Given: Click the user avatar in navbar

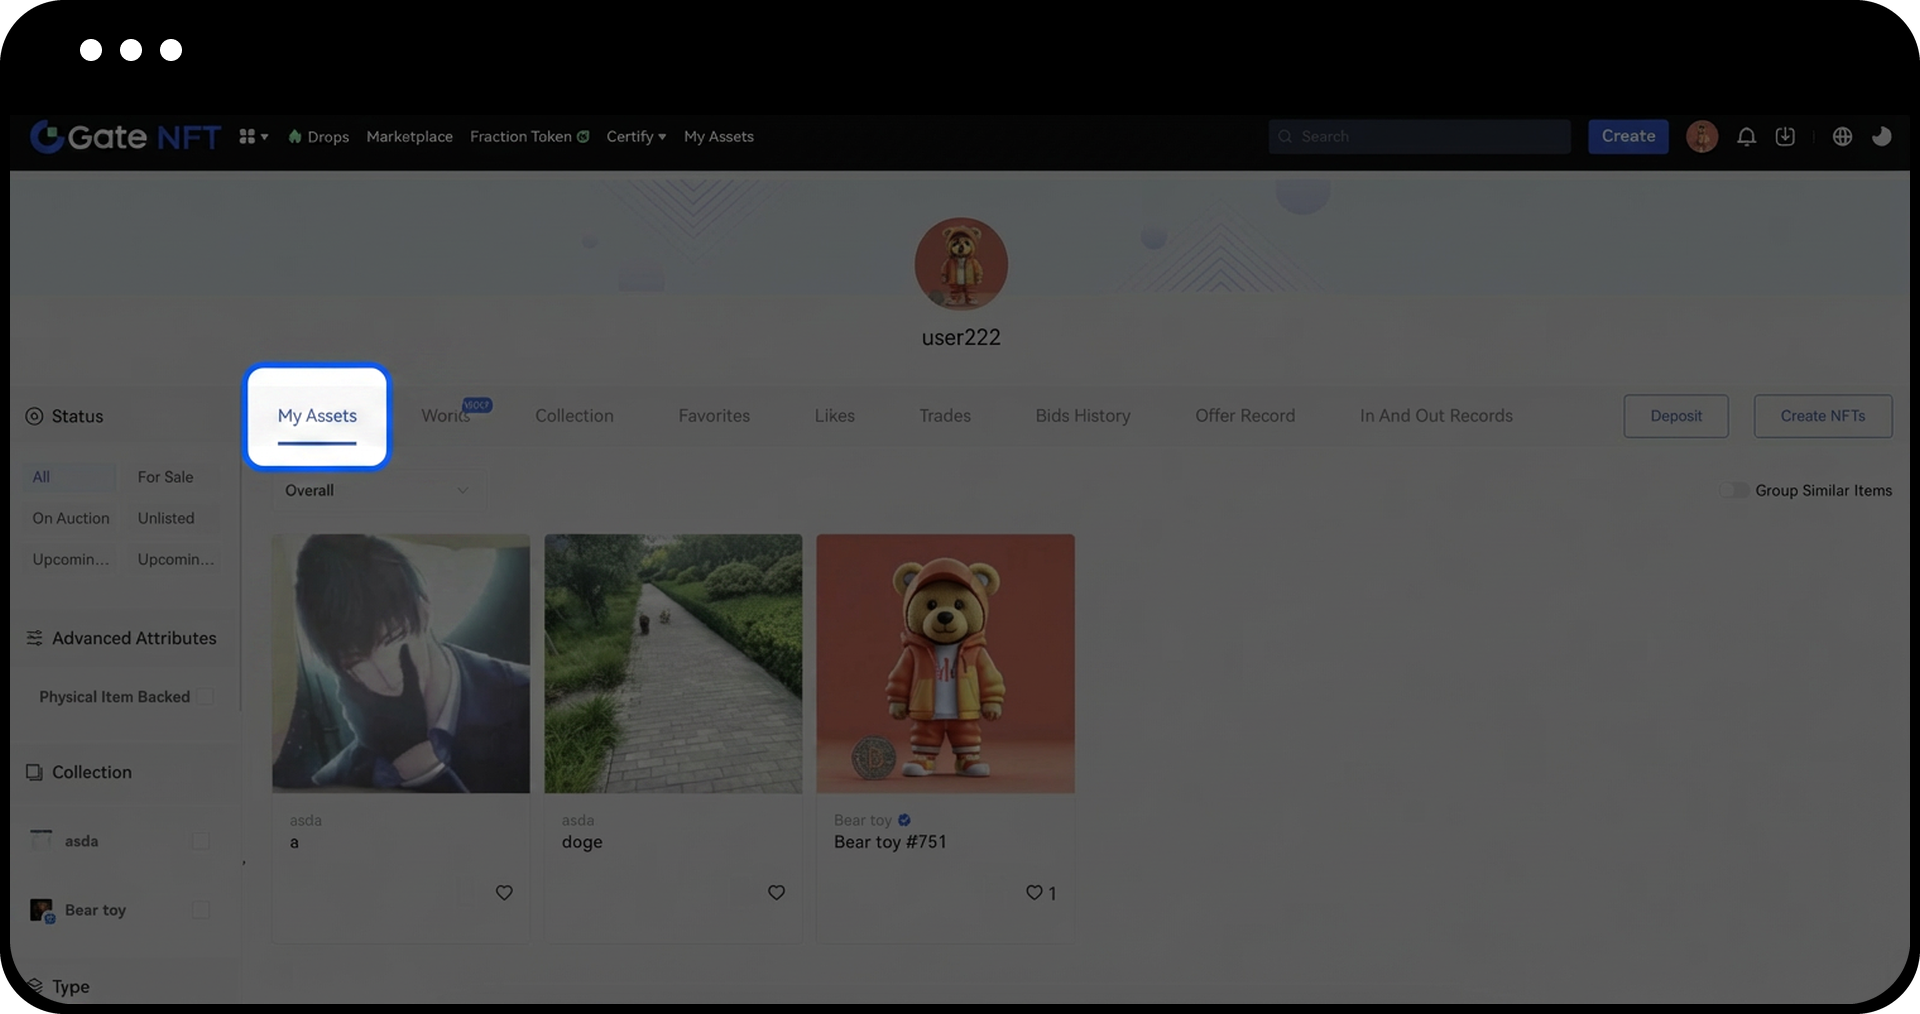Looking at the screenshot, I should pyautogui.click(x=1702, y=137).
